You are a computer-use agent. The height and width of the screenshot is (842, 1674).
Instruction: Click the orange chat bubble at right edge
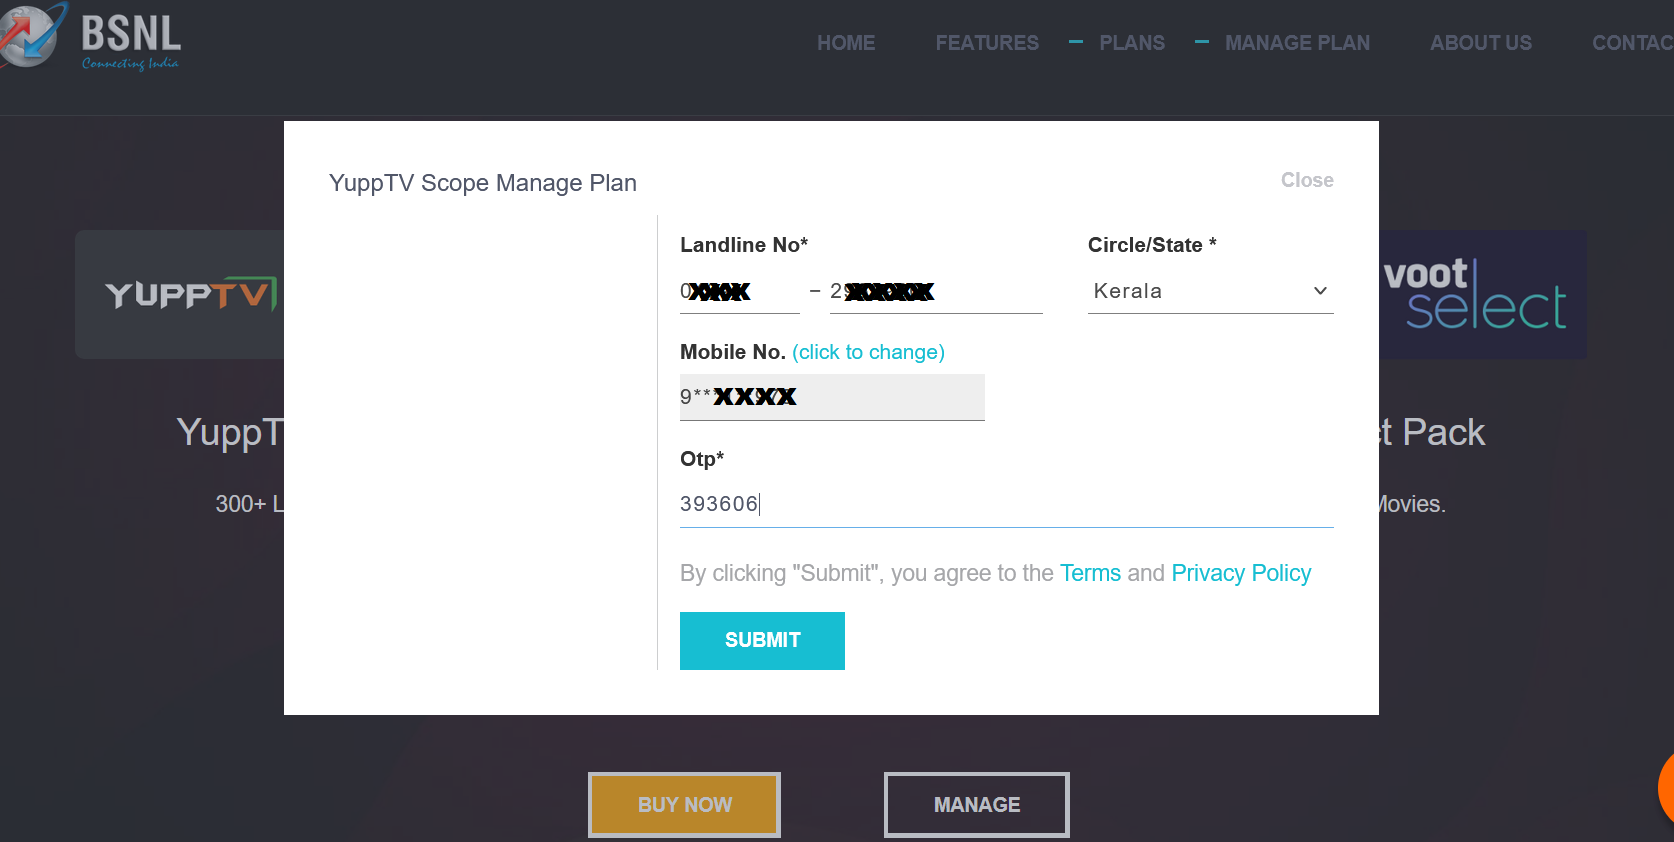[1666, 790]
